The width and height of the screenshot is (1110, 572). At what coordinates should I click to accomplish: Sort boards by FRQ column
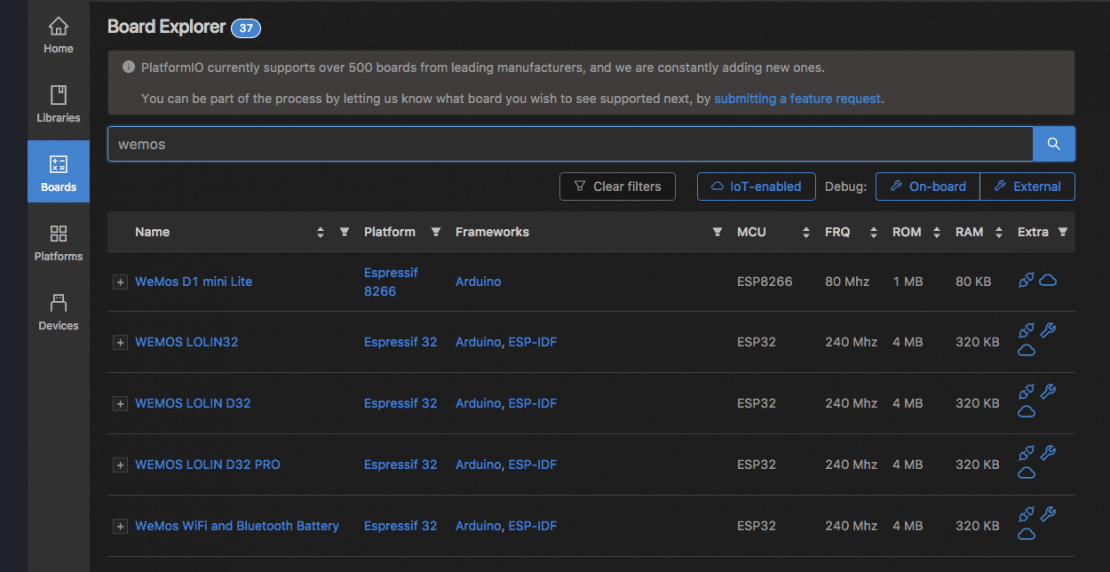(x=874, y=232)
